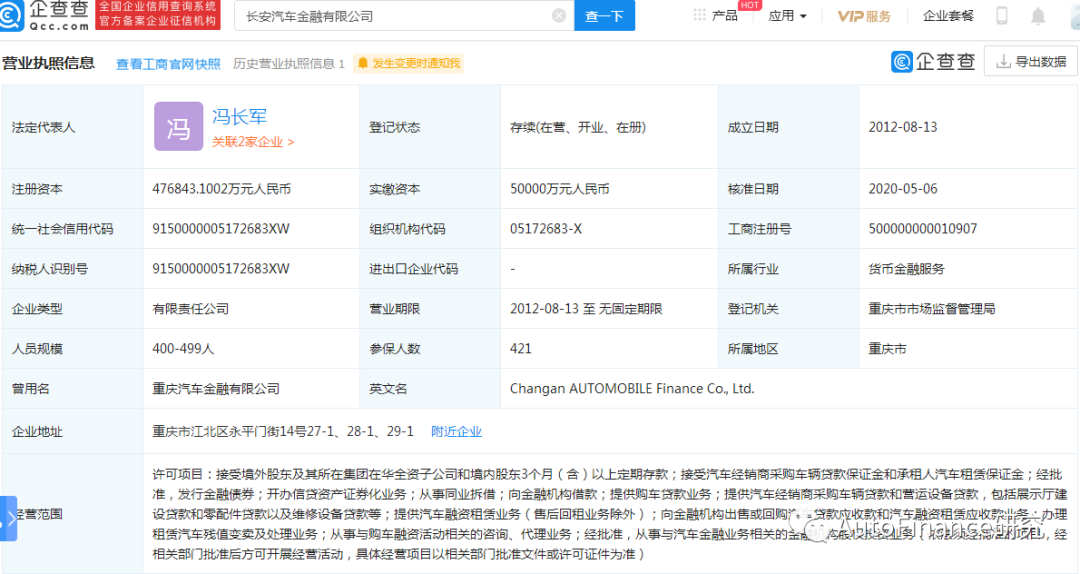The height and width of the screenshot is (574, 1080).
Task: Select industry value 货币金融服务
Action: [x=906, y=269]
